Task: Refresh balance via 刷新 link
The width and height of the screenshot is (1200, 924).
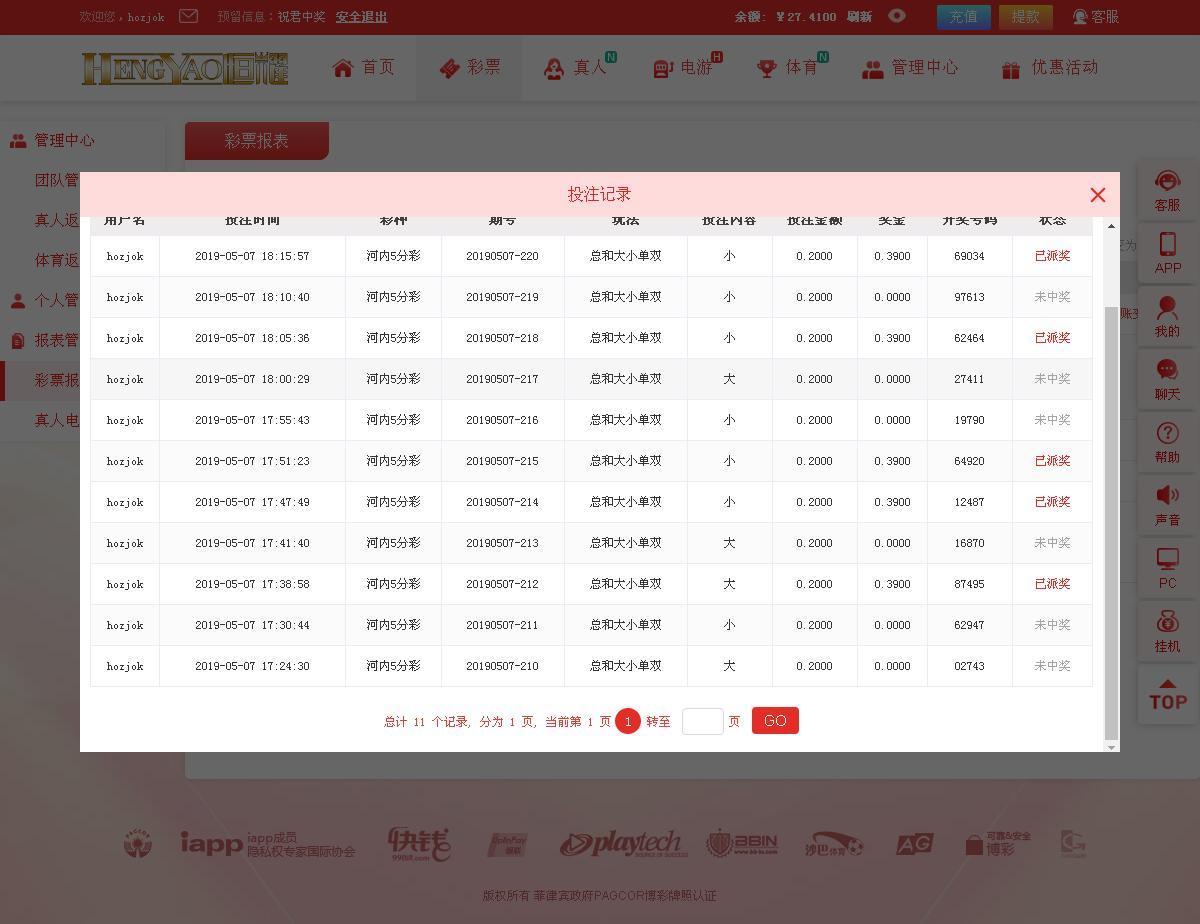Action: [x=859, y=17]
